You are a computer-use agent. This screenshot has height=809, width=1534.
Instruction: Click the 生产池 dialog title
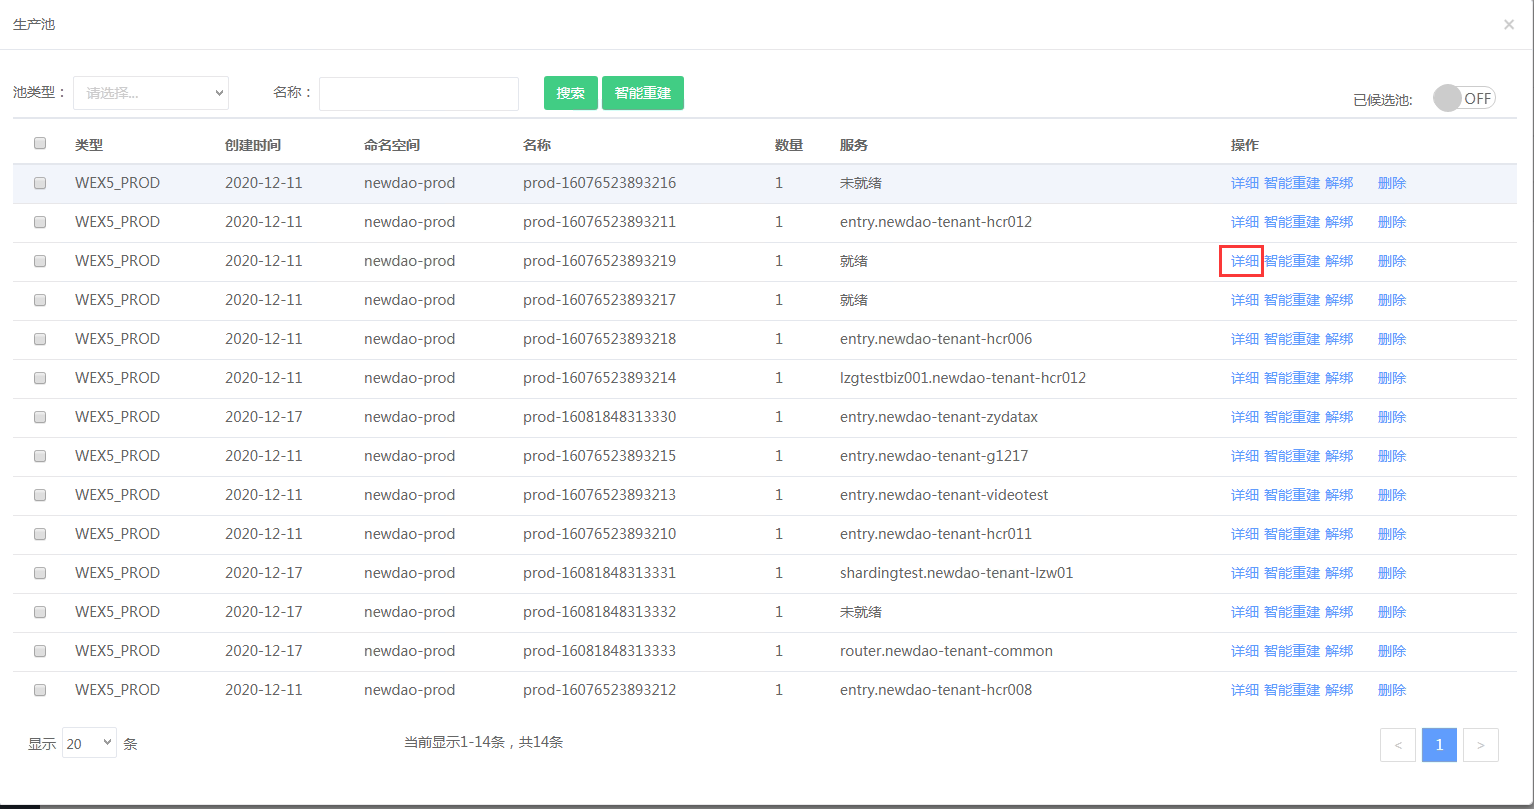click(x=34, y=24)
